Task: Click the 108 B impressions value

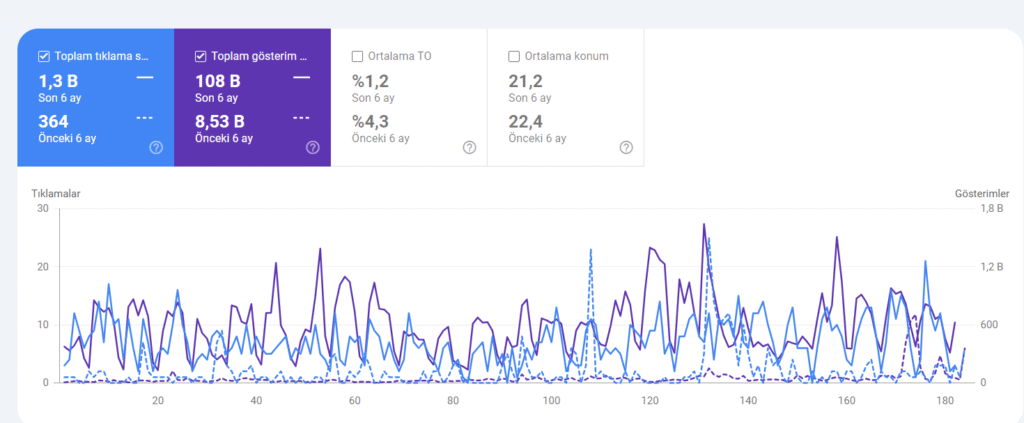Action: tap(218, 81)
